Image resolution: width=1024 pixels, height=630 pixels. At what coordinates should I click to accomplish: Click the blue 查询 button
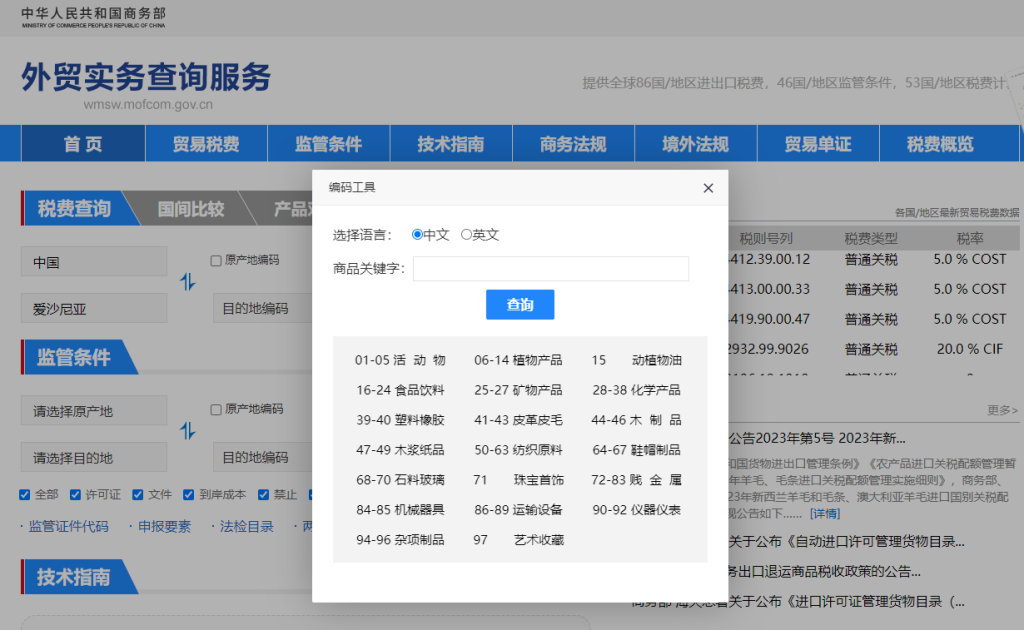pyautogui.click(x=520, y=304)
